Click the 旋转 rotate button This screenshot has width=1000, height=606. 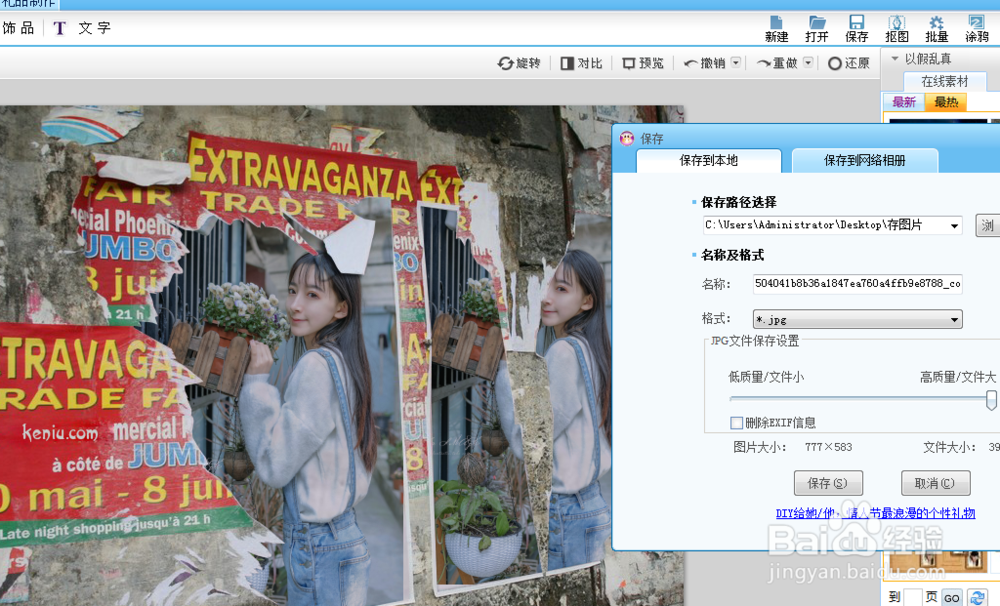click(519, 63)
